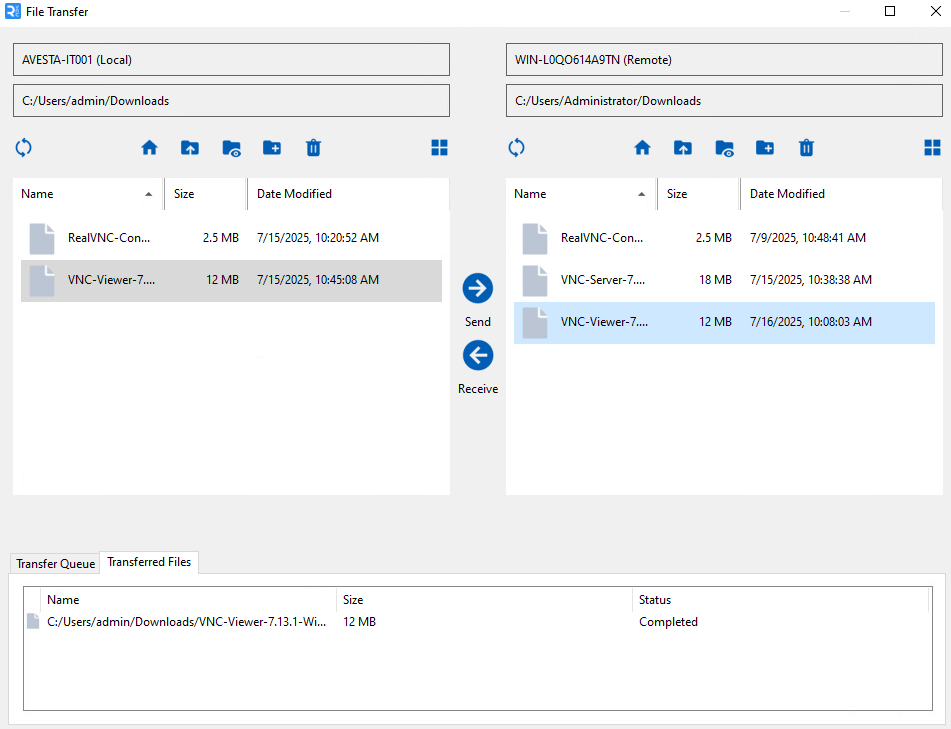Sort local files by Size column

tap(185, 193)
